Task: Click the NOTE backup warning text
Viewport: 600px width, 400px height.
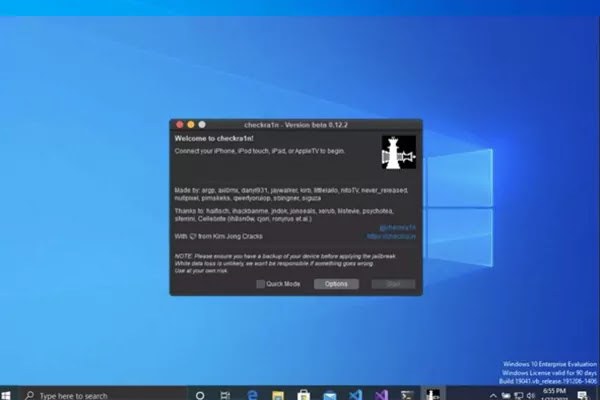Action: click(x=285, y=263)
